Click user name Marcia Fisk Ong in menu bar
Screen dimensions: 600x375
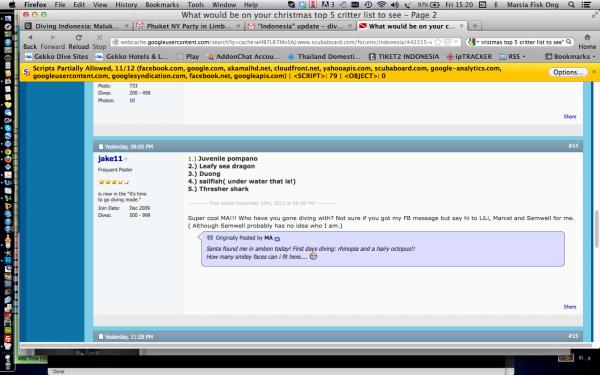click(533, 5)
